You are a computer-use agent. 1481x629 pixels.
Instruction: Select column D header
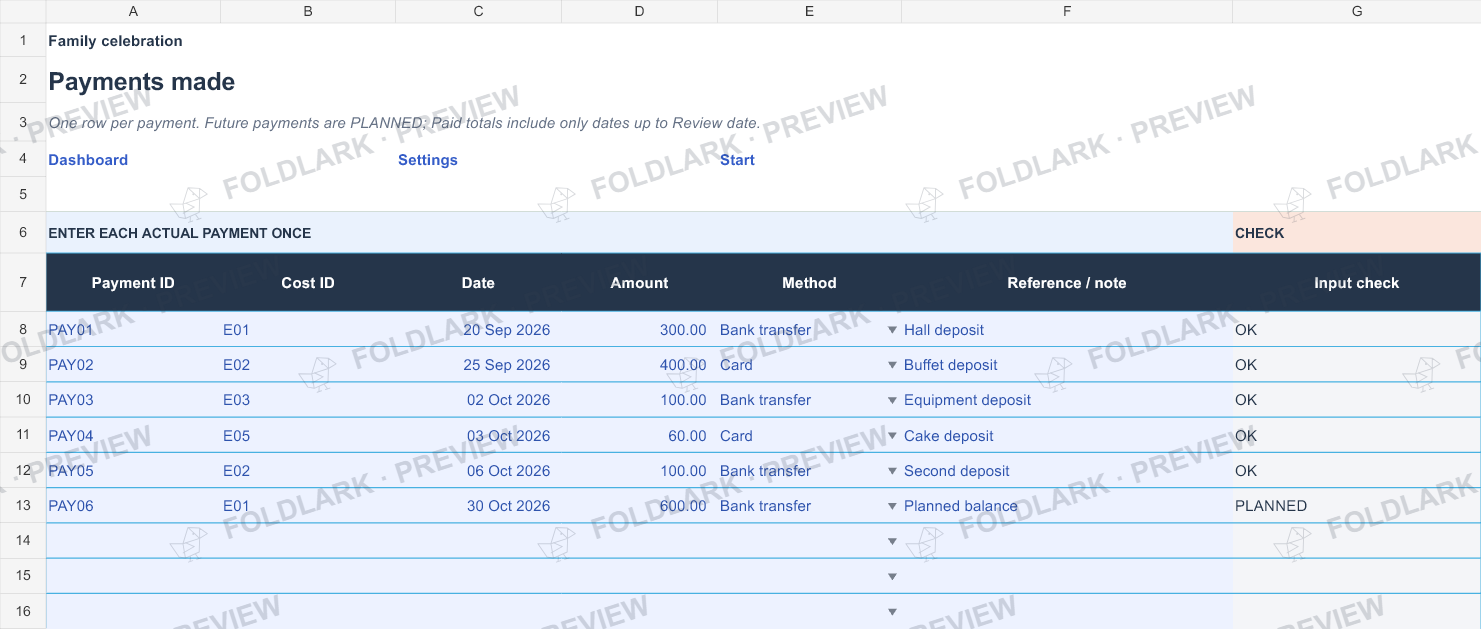click(639, 11)
